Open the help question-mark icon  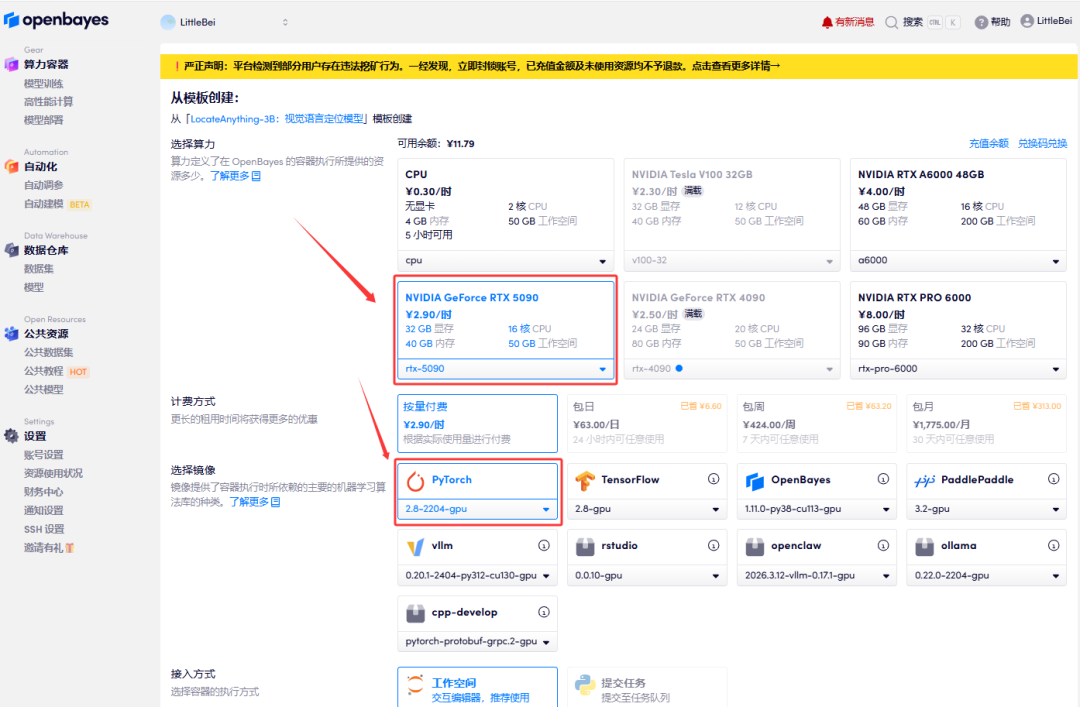[x=981, y=22]
